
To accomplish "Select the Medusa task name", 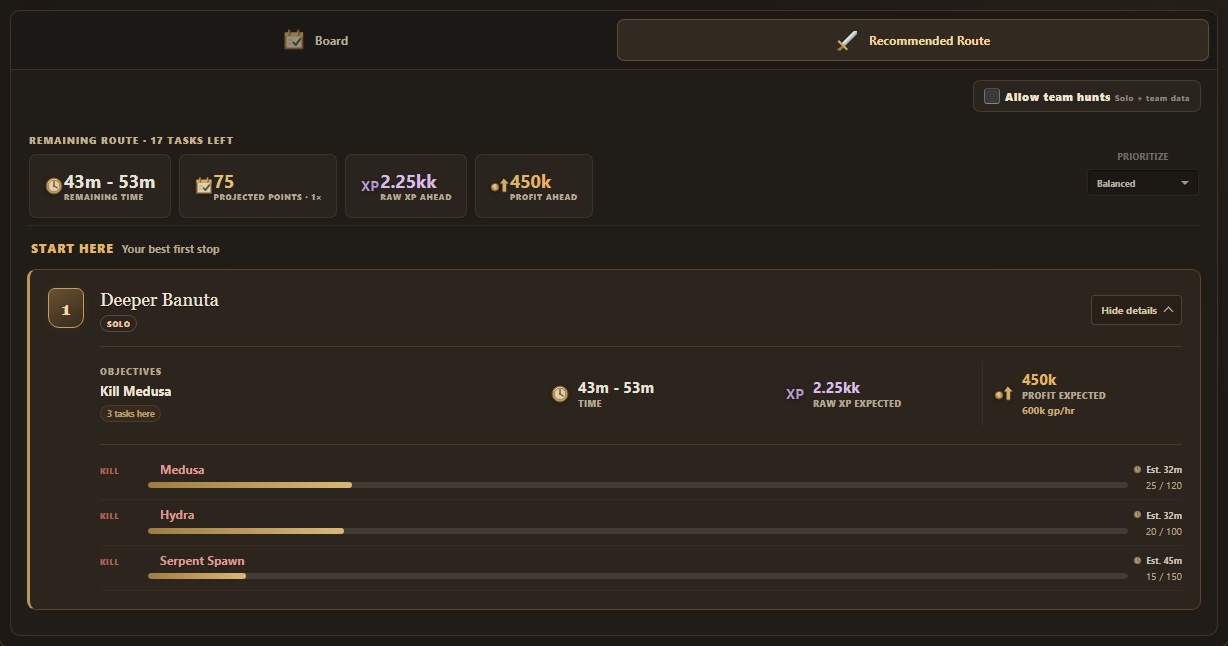I will click(x=182, y=469).
